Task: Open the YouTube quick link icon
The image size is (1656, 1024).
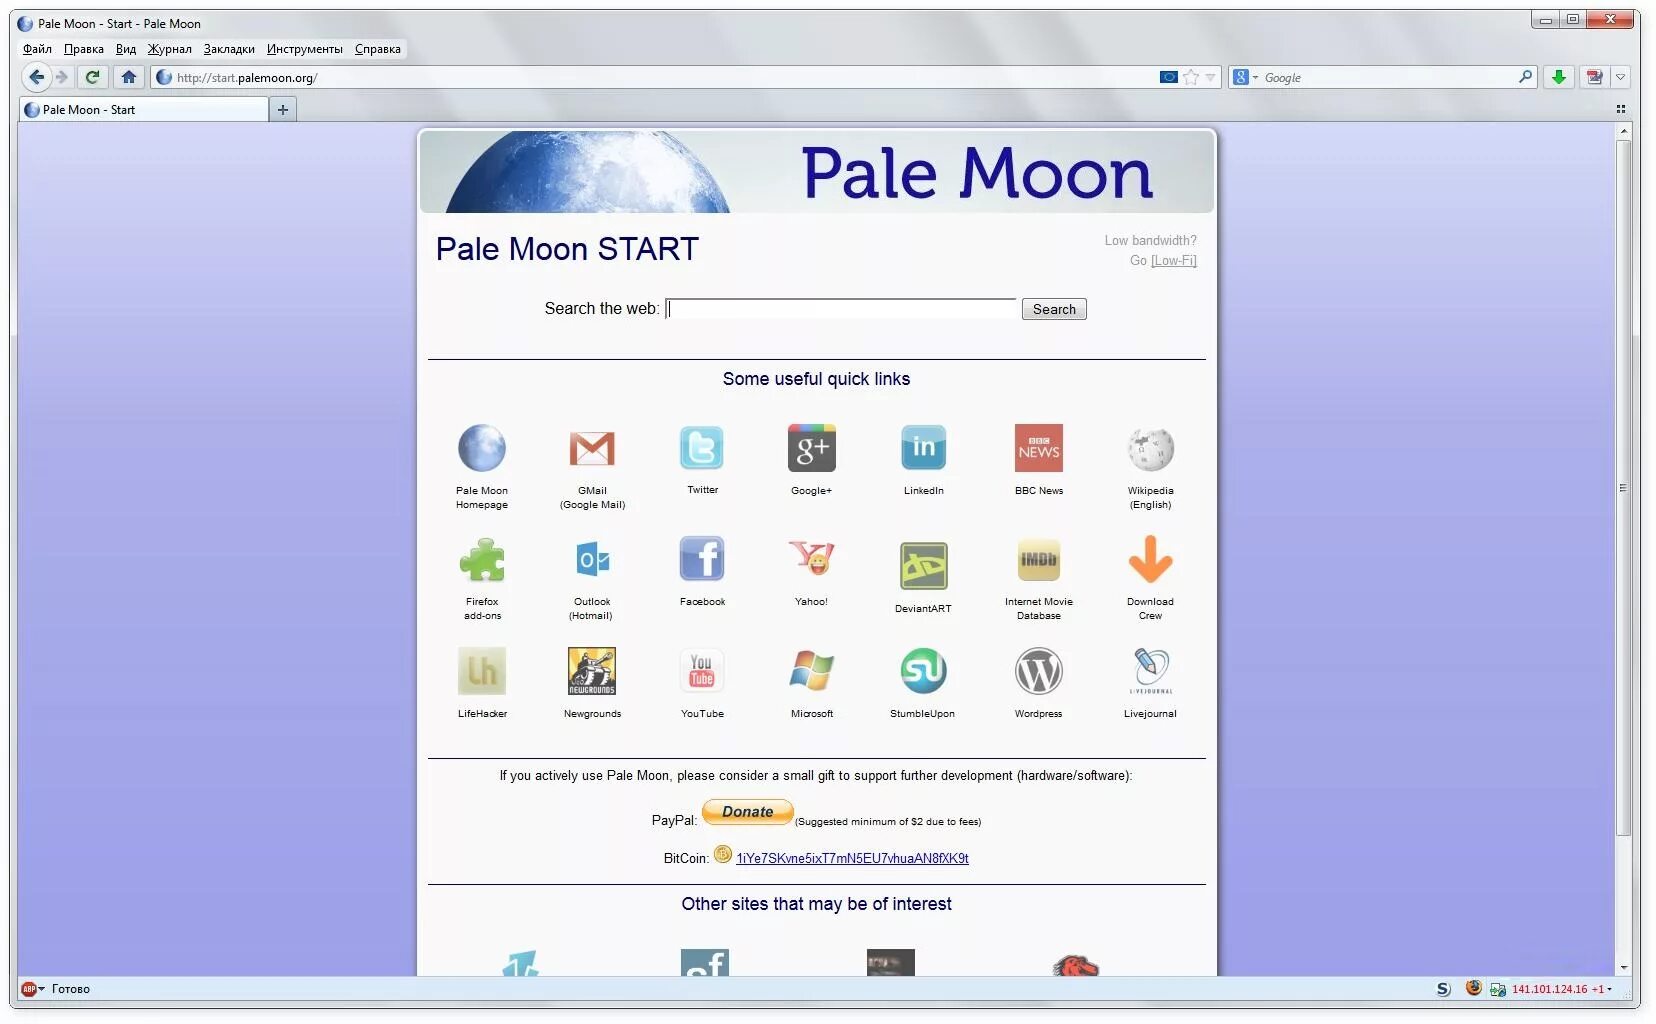Action: pyautogui.click(x=702, y=671)
